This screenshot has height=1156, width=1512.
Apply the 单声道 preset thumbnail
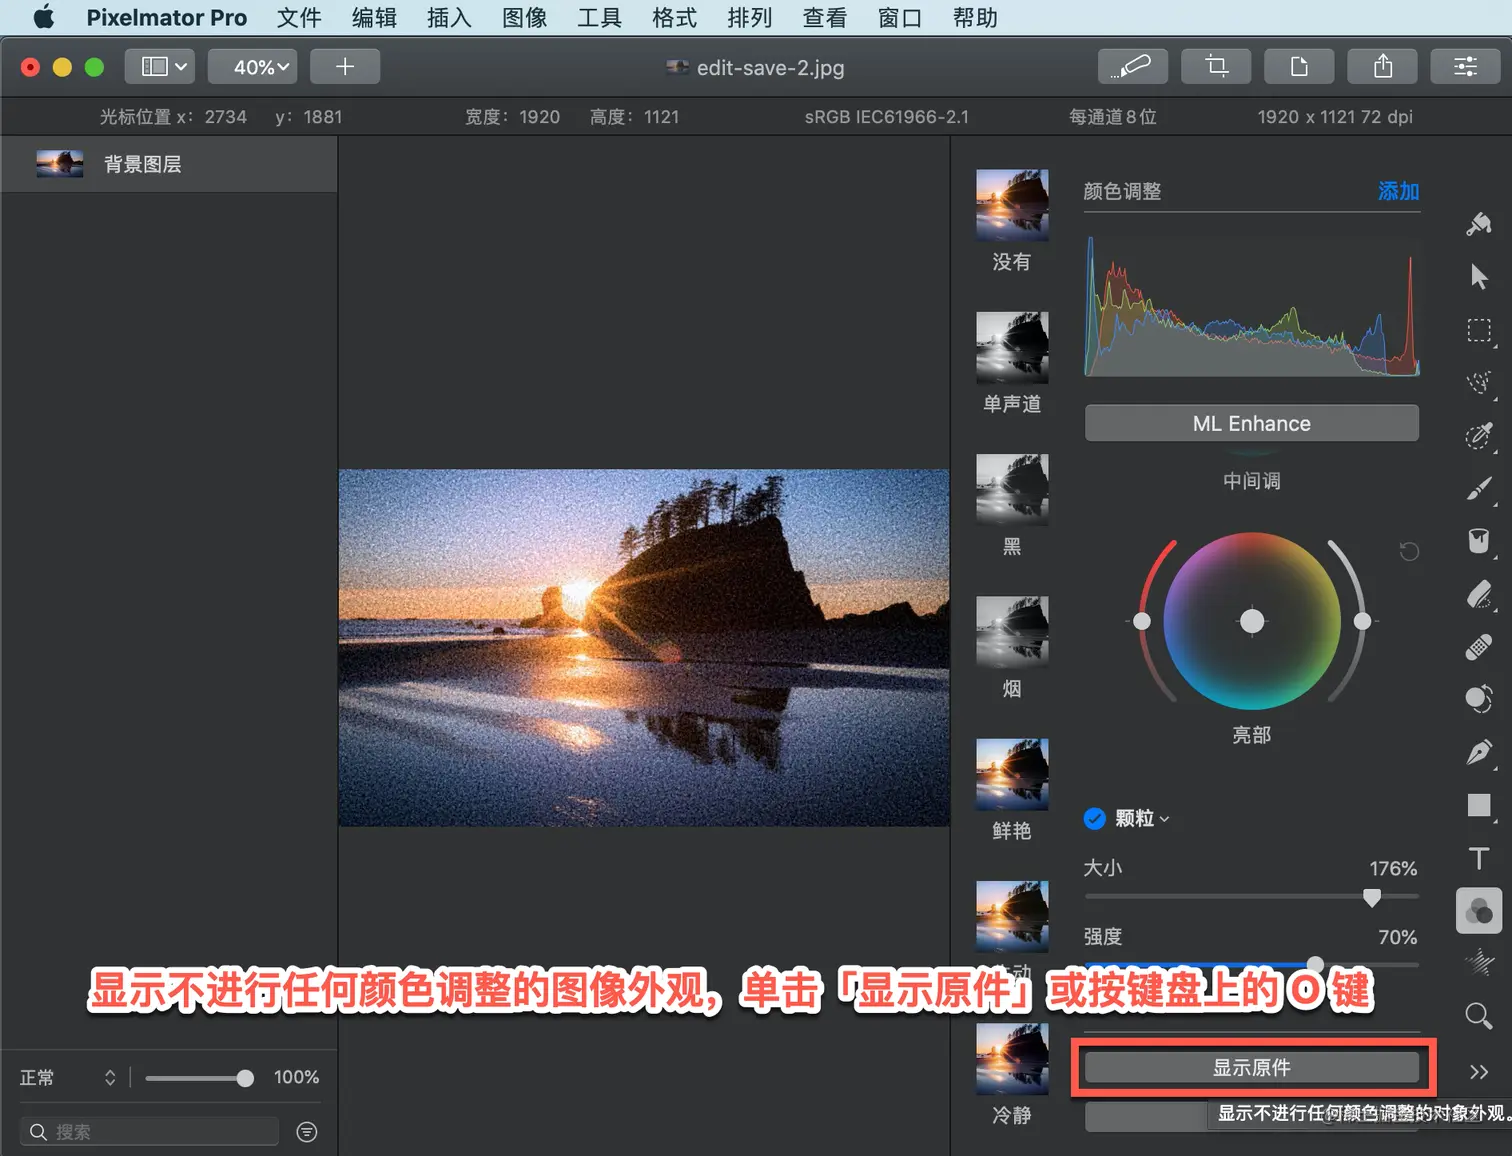click(x=1012, y=347)
